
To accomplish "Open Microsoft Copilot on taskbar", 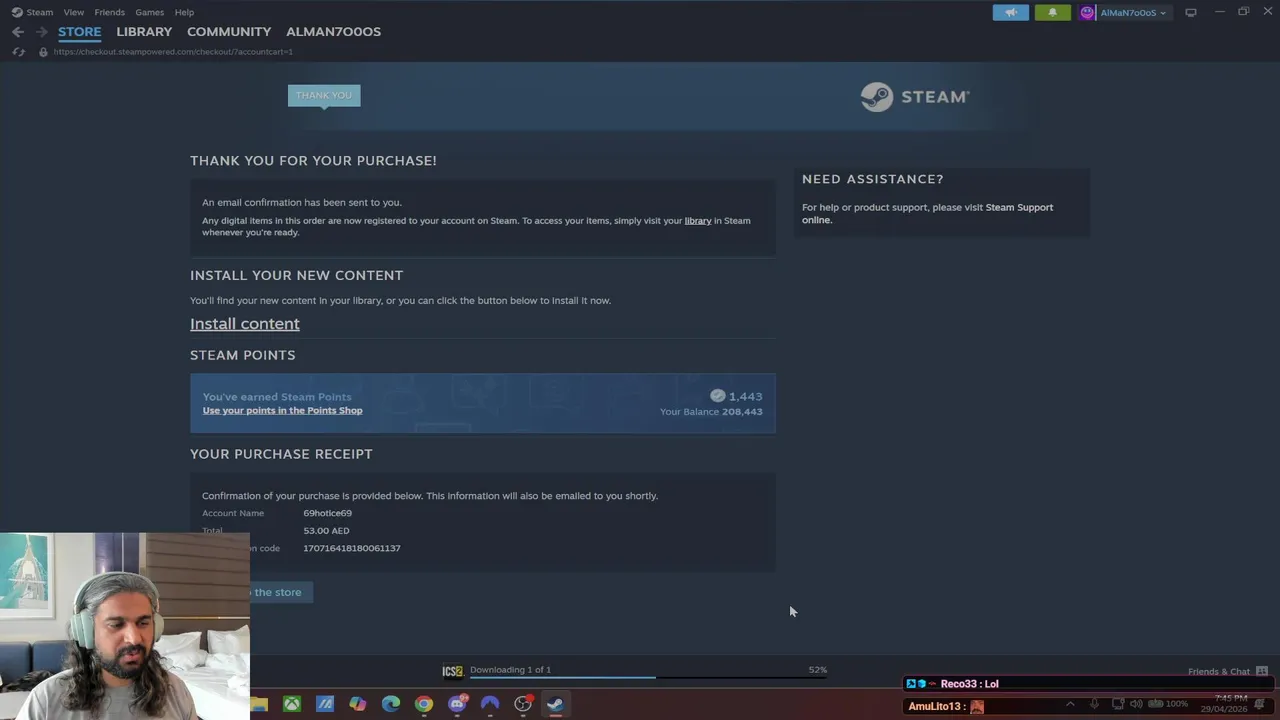I will coord(358,704).
